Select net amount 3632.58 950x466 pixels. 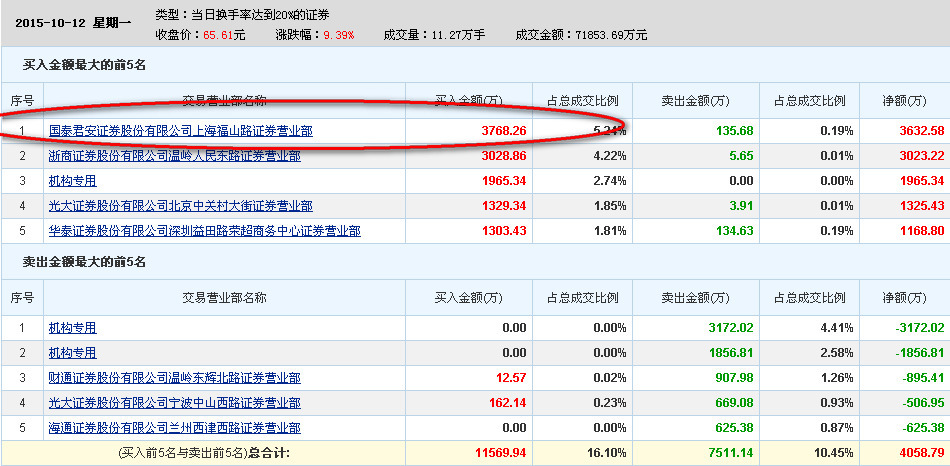(921, 131)
